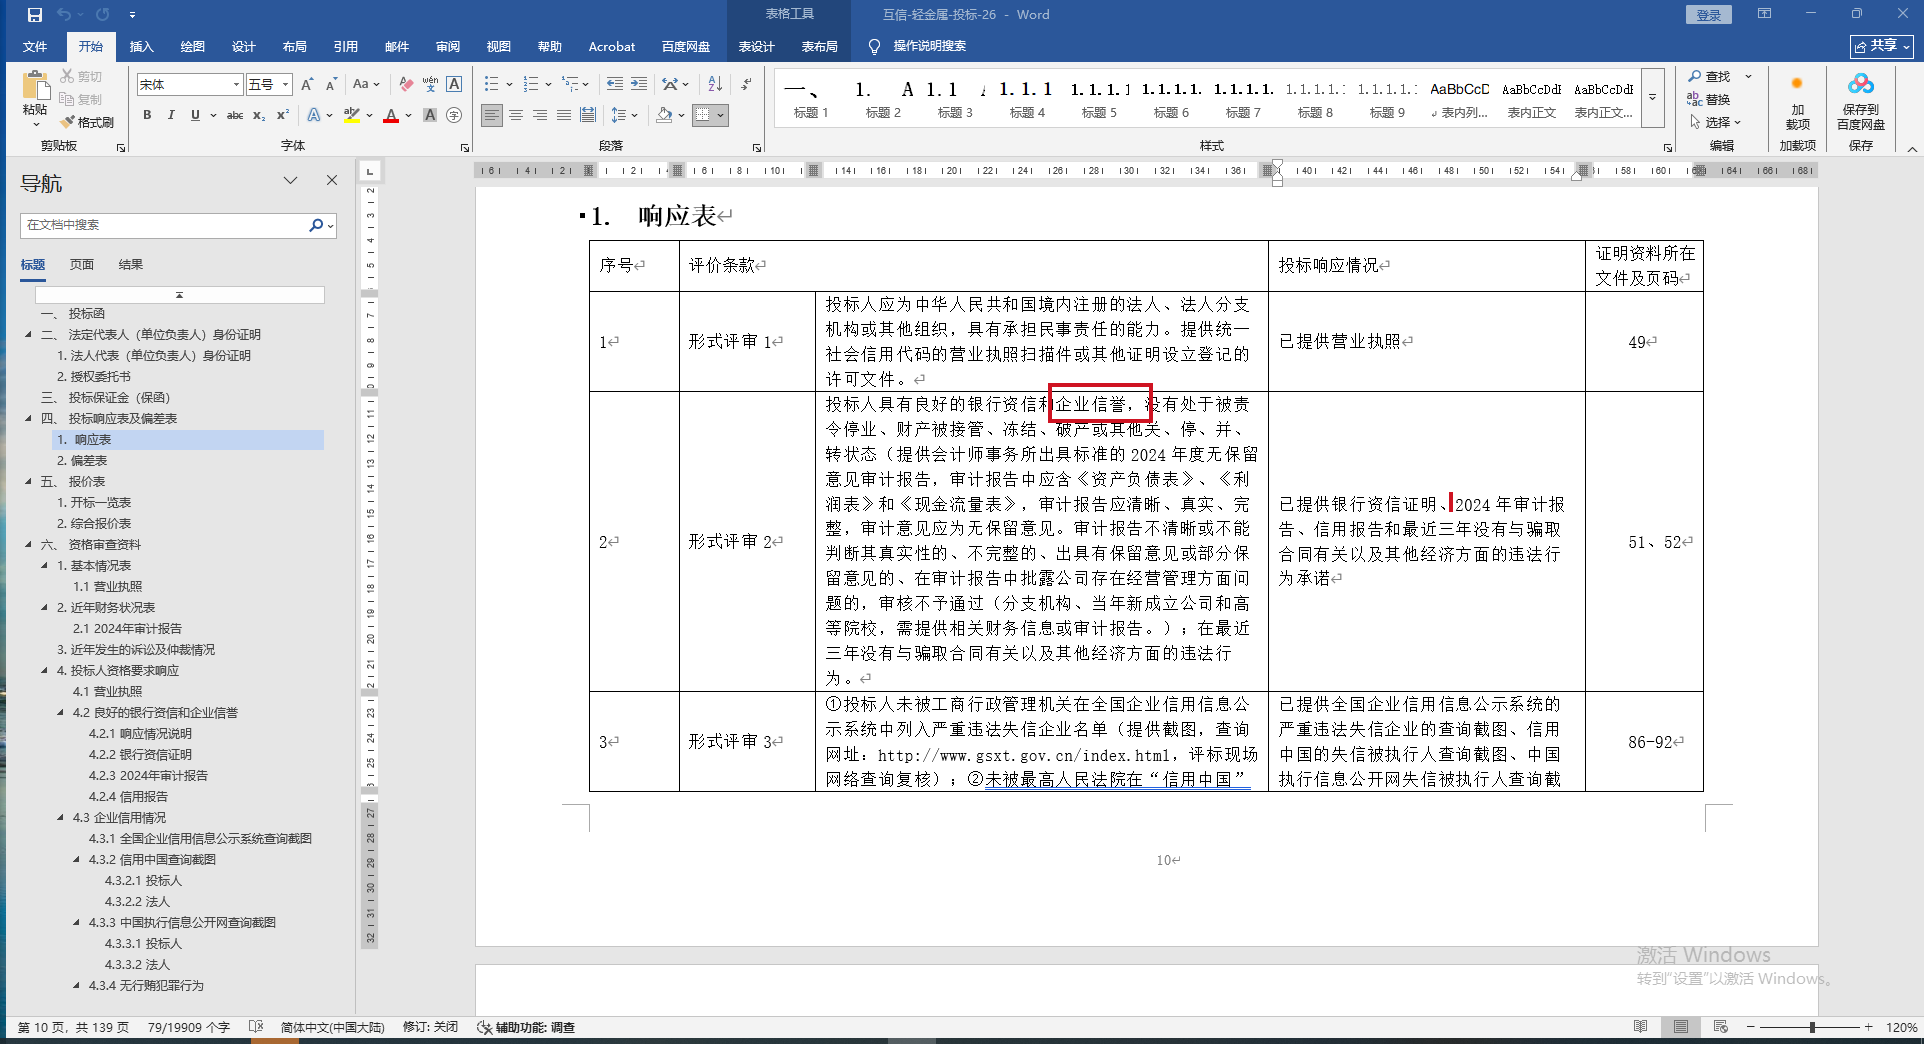Image resolution: width=1924 pixels, height=1044 pixels.
Task: Apply character border with the boxed A icon
Action: tap(454, 85)
